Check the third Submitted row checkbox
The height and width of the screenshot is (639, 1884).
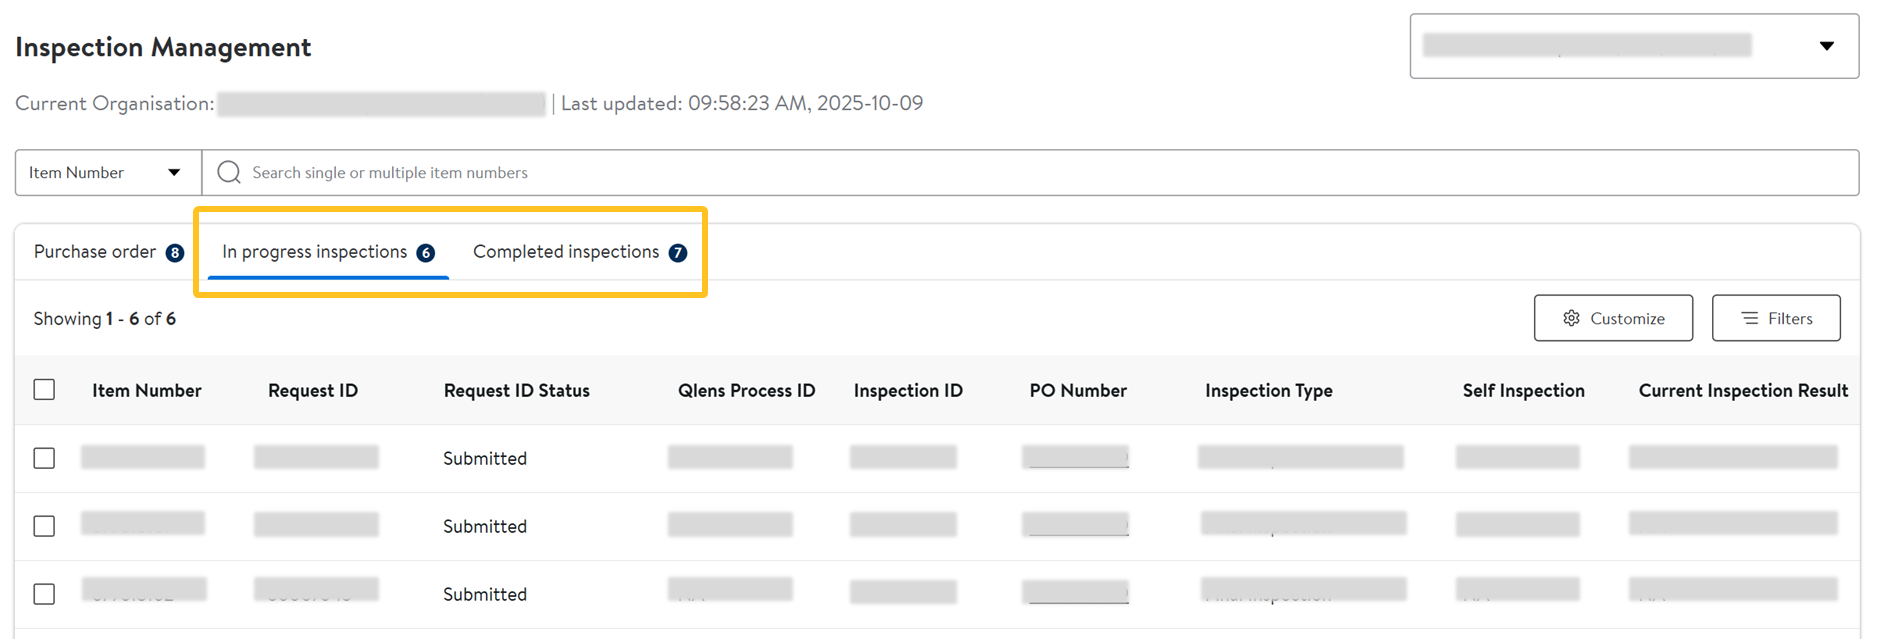pos(44,594)
